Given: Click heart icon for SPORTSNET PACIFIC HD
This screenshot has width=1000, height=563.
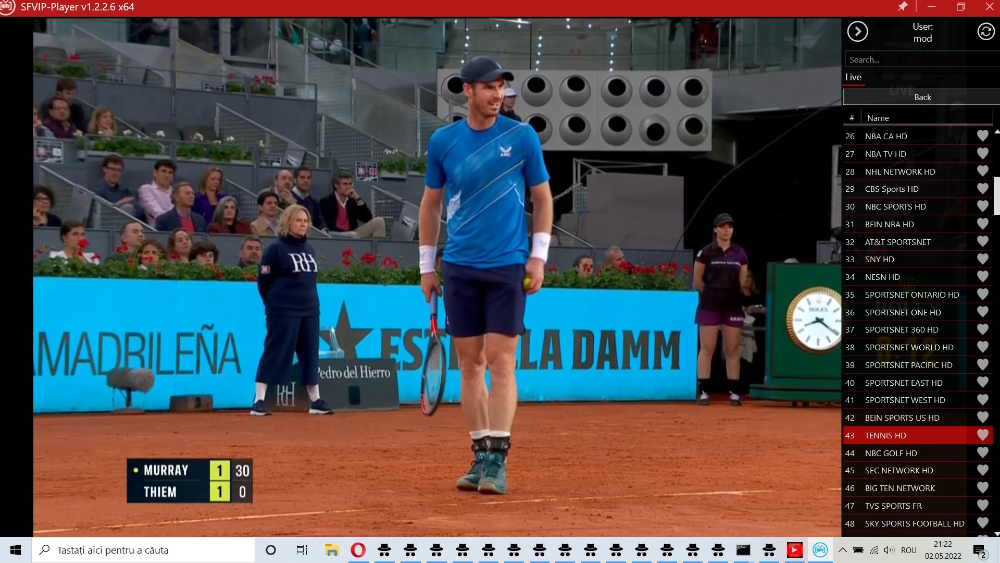Looking at the screenshot, I should click(982, 365).
